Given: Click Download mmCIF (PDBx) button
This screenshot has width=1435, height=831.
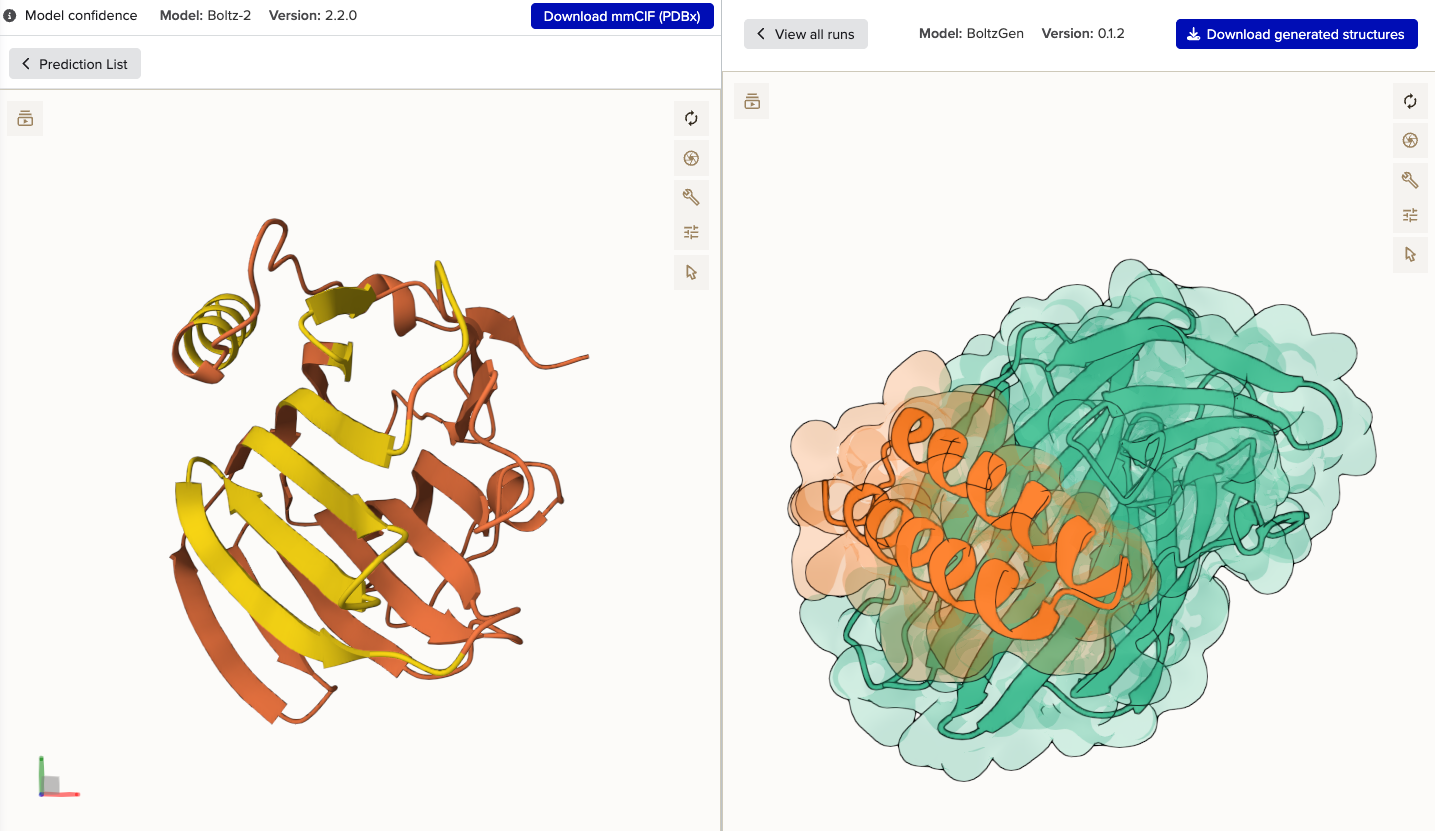Looking at the screenshot, I should 622,16.
